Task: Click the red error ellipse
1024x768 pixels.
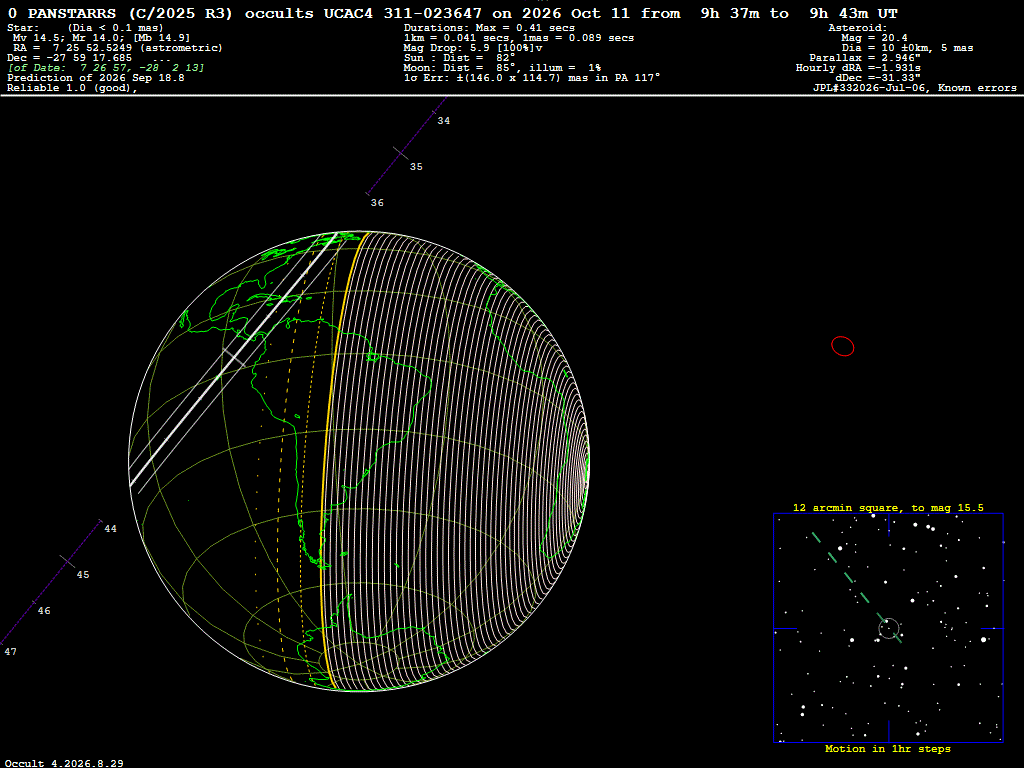Action: [x=842, y=346]
